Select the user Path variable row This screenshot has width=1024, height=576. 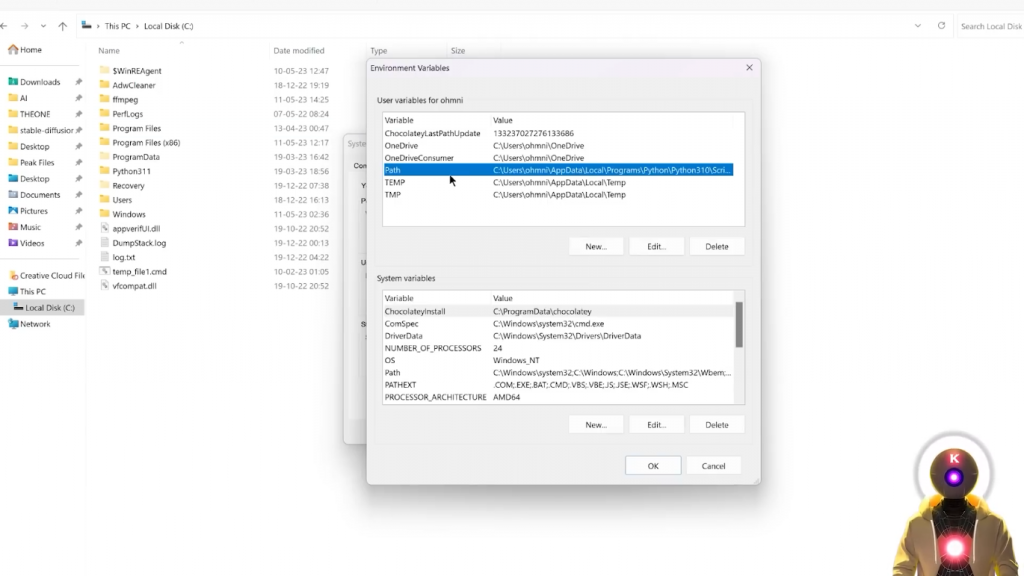coord(558,170)
